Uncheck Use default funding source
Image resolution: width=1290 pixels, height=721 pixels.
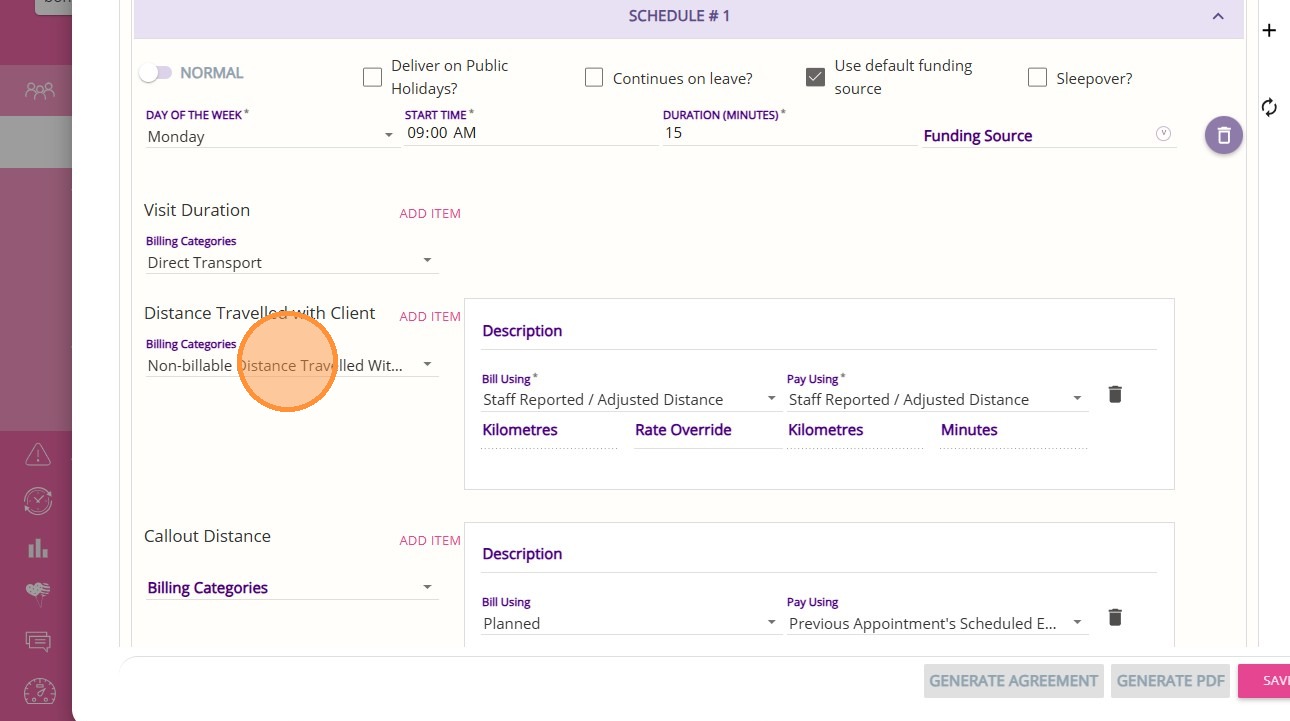pos(816,77)
